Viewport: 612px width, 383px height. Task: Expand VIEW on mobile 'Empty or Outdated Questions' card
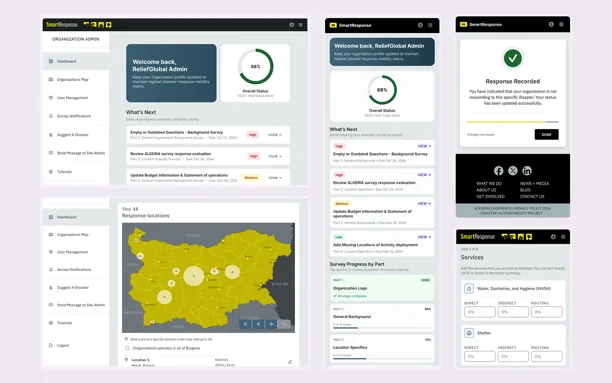[x=424, y=146]
